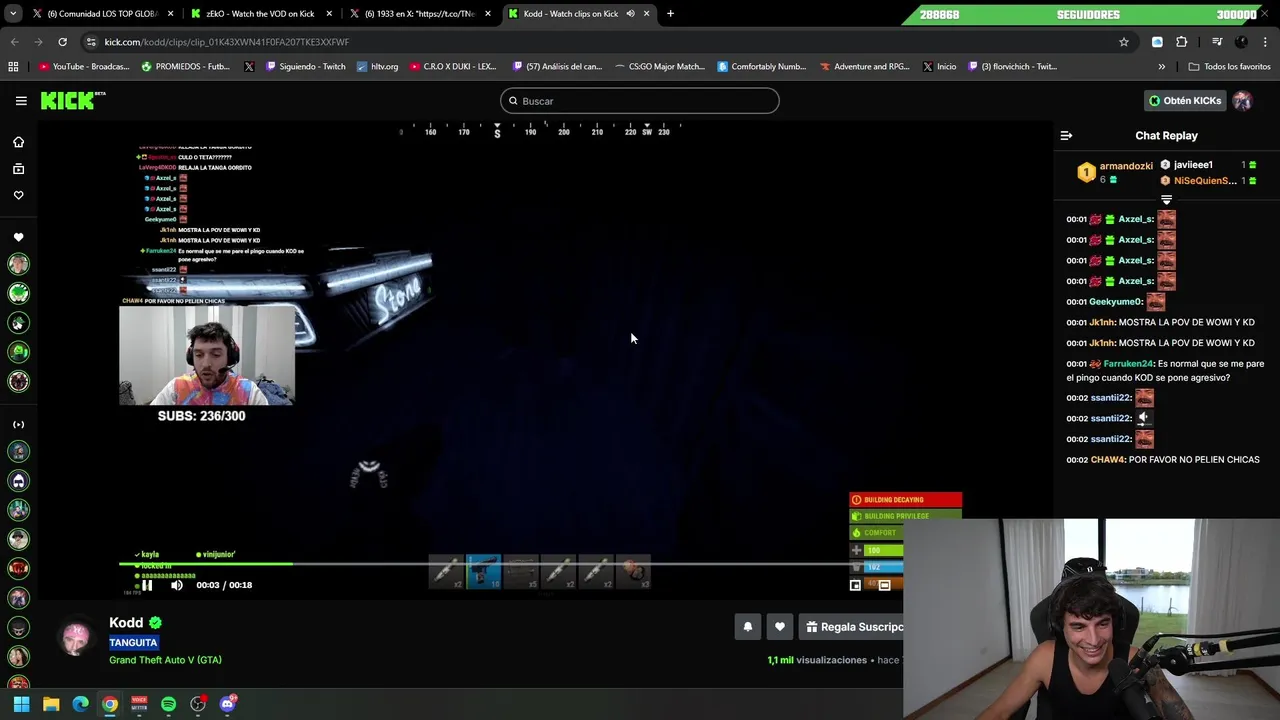The height and width of the screenshot is (720, 1280).
Task: Open user profile avatar menu
Action: 1242,101
